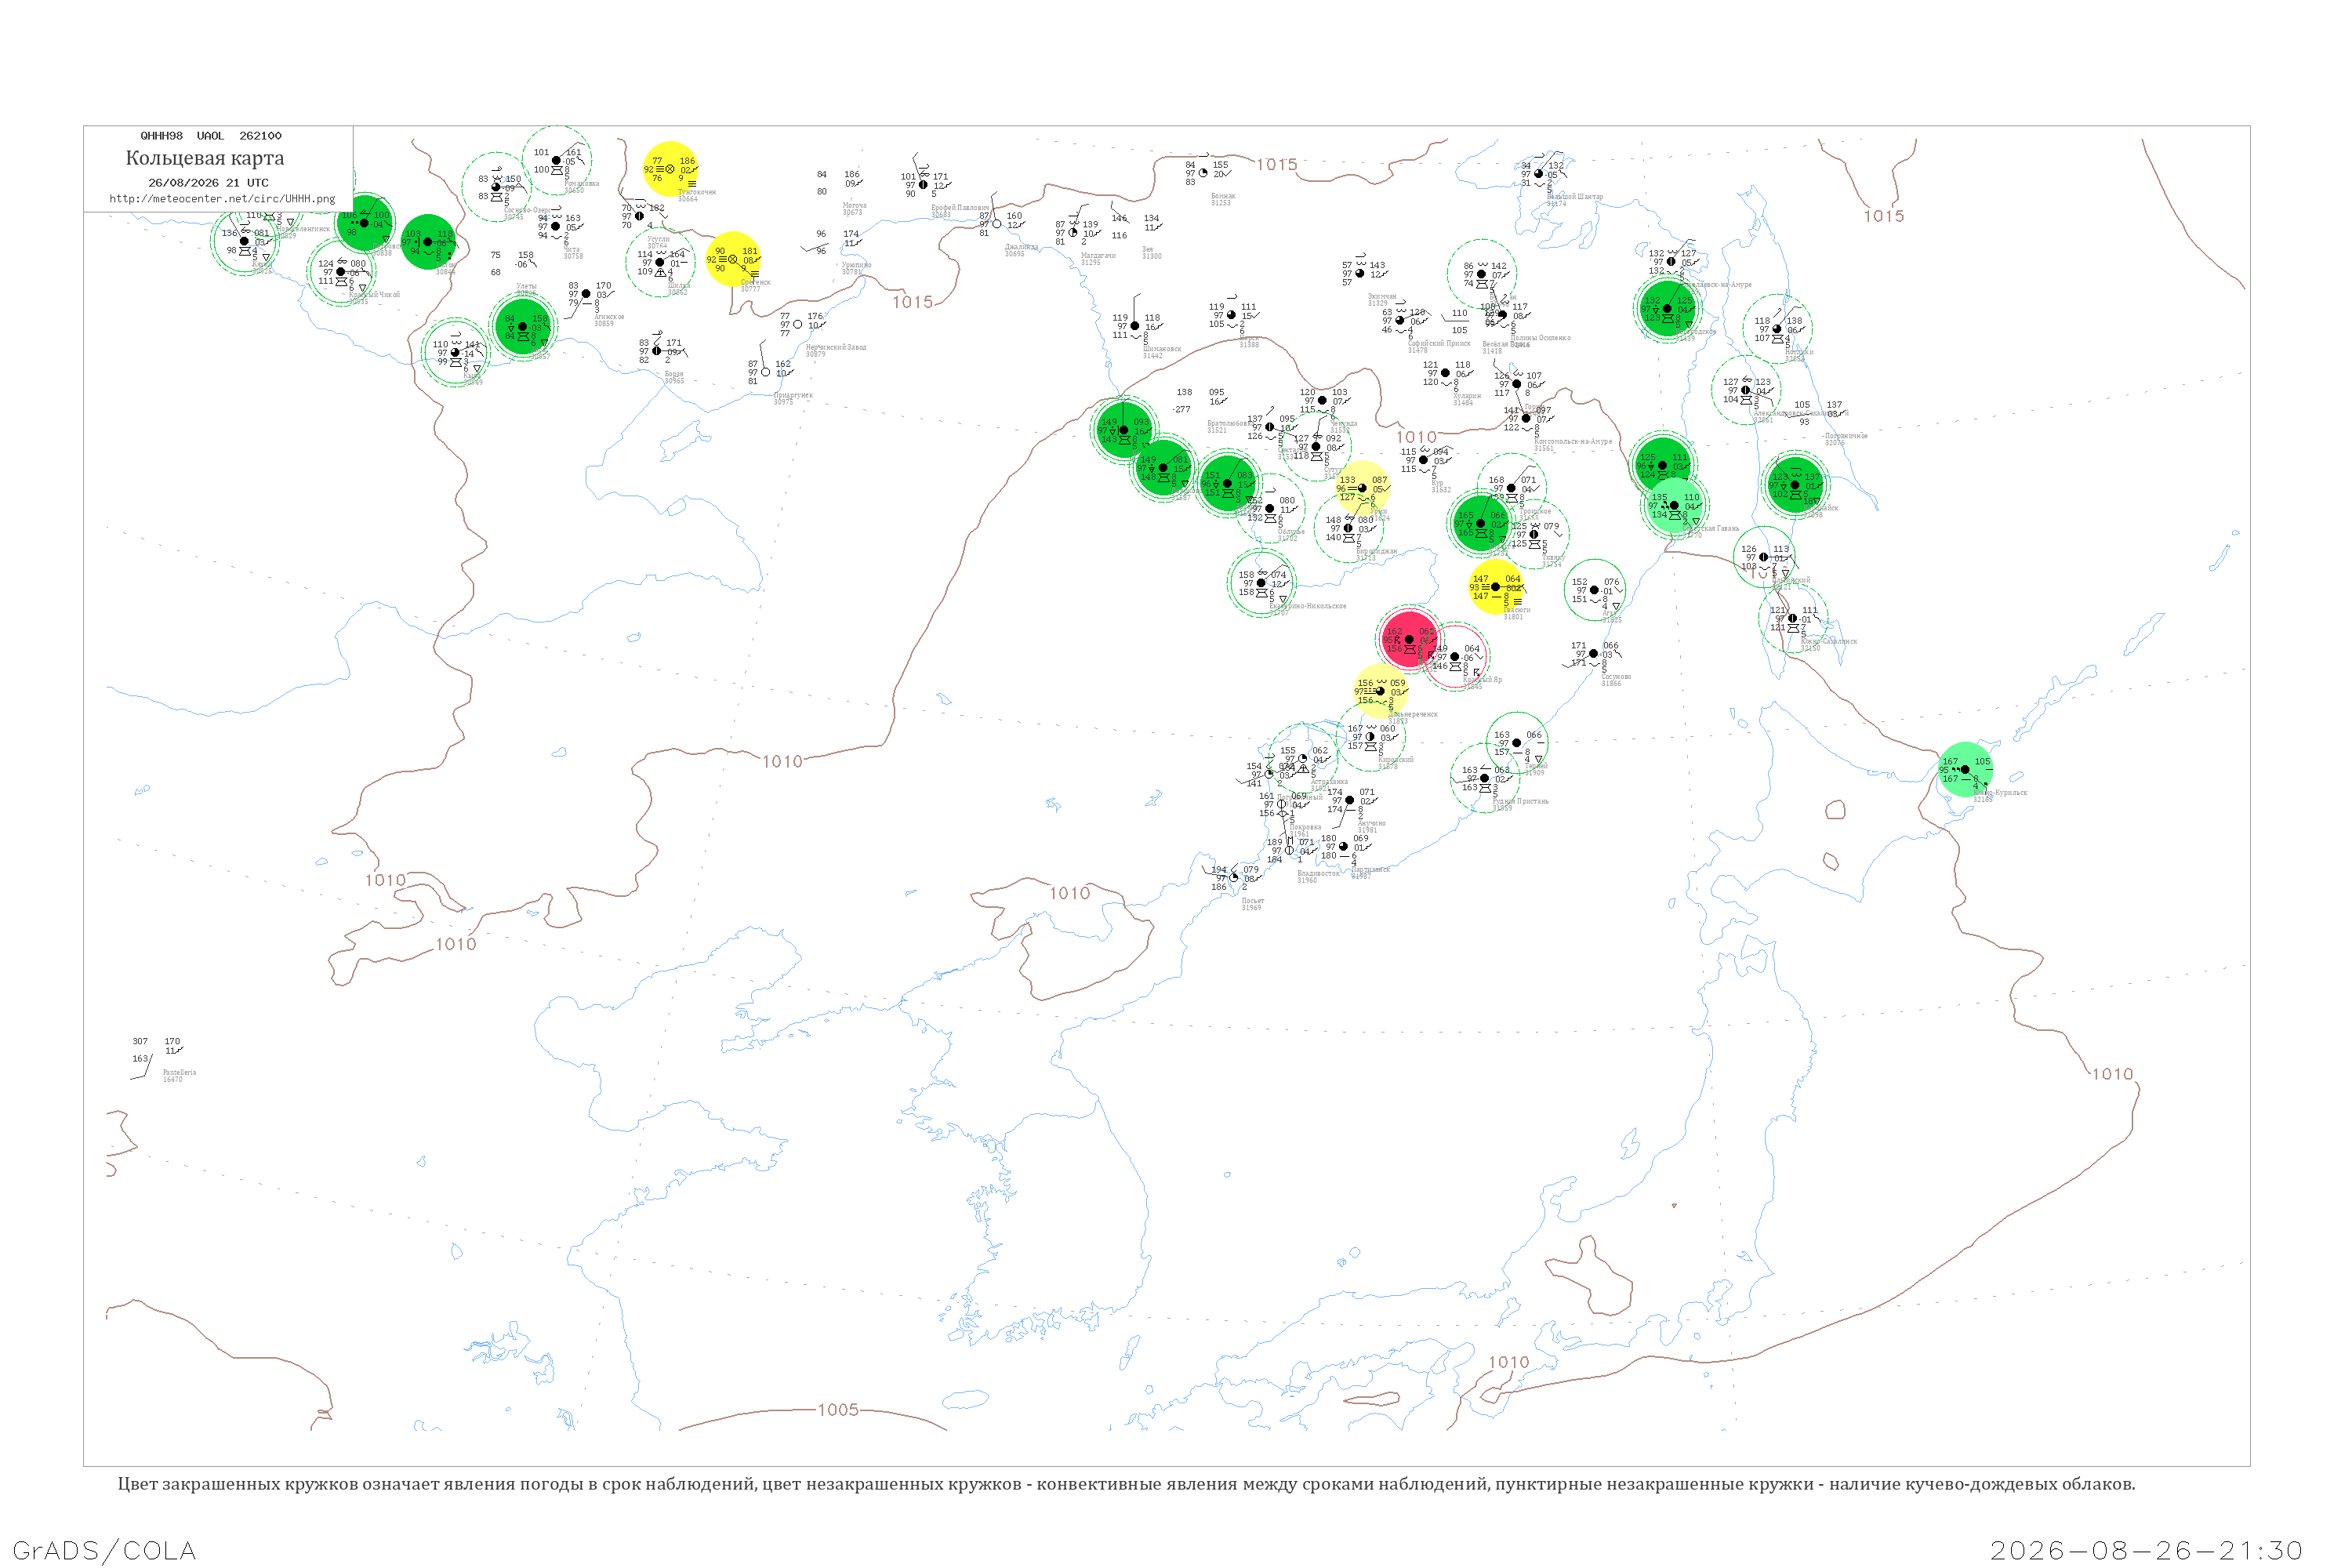This screenshot has width=2352, height=1568.
Task: Click the light green Советская Гавань station
Action: (x=1675, y=506)
